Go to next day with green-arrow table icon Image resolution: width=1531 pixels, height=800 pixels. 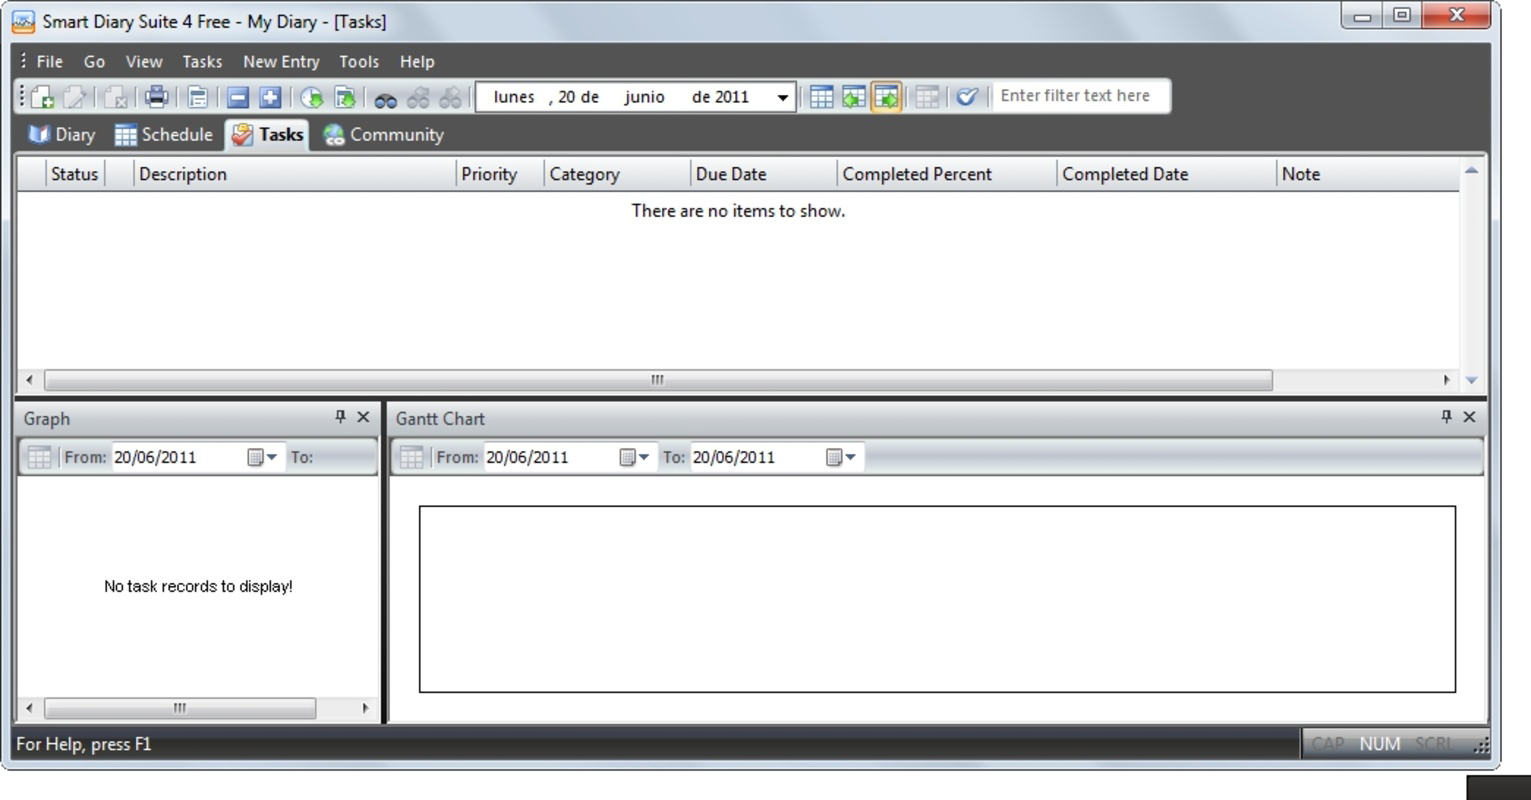pyautogui.click(x=887, y=96)
